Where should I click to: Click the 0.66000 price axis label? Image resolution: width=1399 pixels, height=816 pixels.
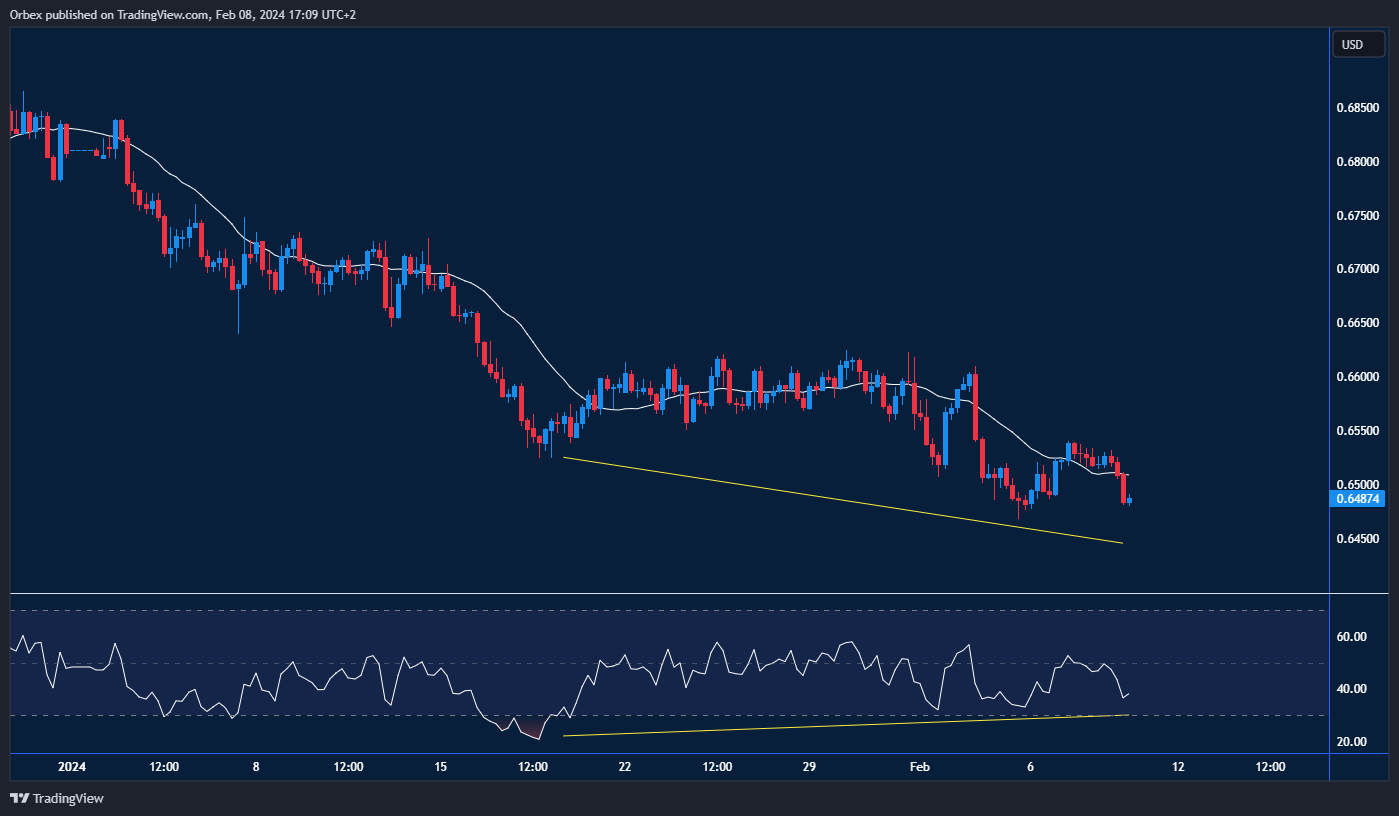[x=1358, y=377]
